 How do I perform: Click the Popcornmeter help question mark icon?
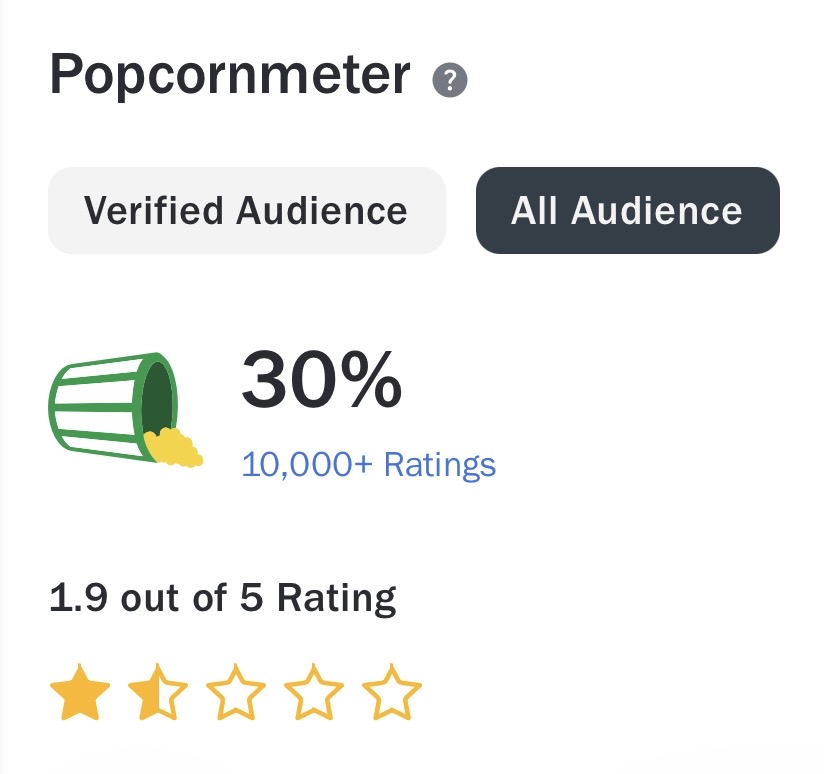(x=450, y=79)
